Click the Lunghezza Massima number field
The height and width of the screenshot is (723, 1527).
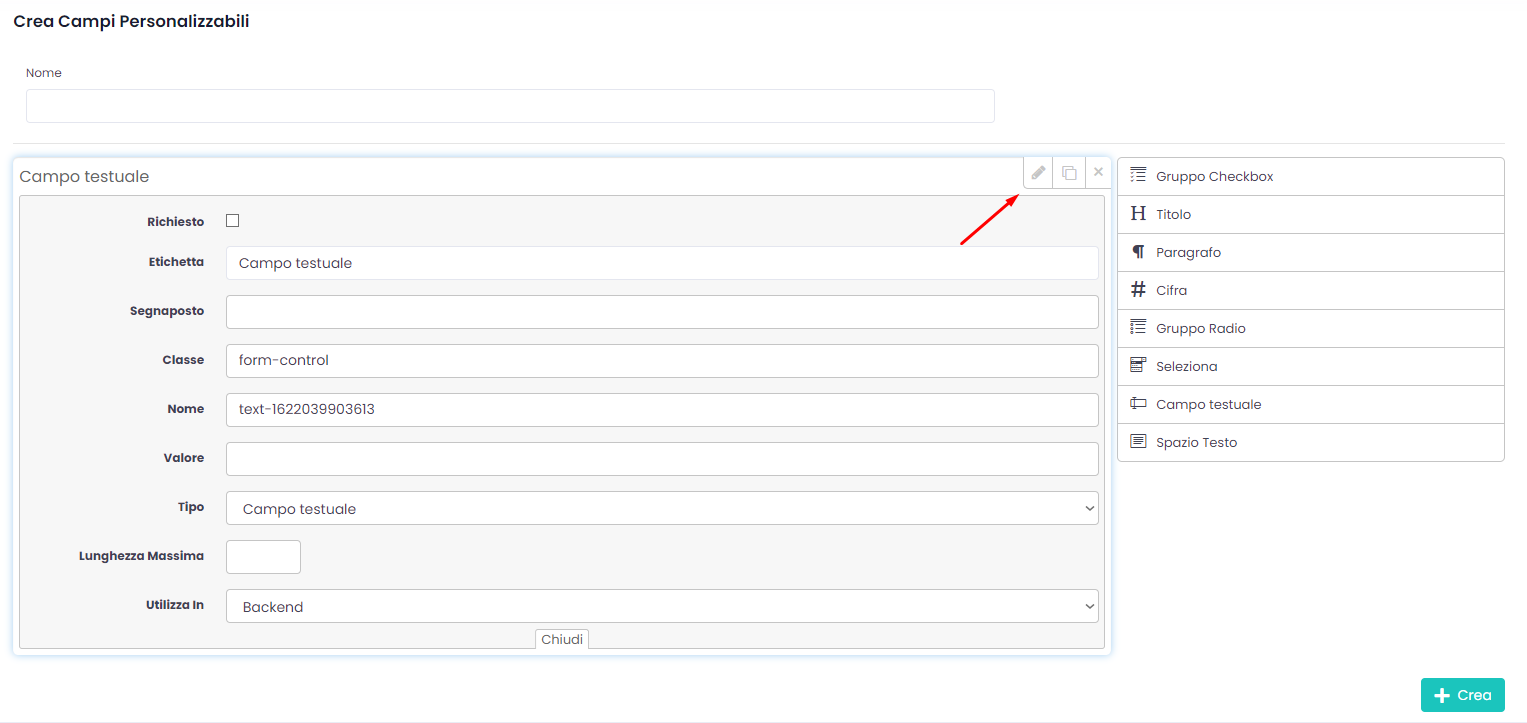(x=263, y=557)
